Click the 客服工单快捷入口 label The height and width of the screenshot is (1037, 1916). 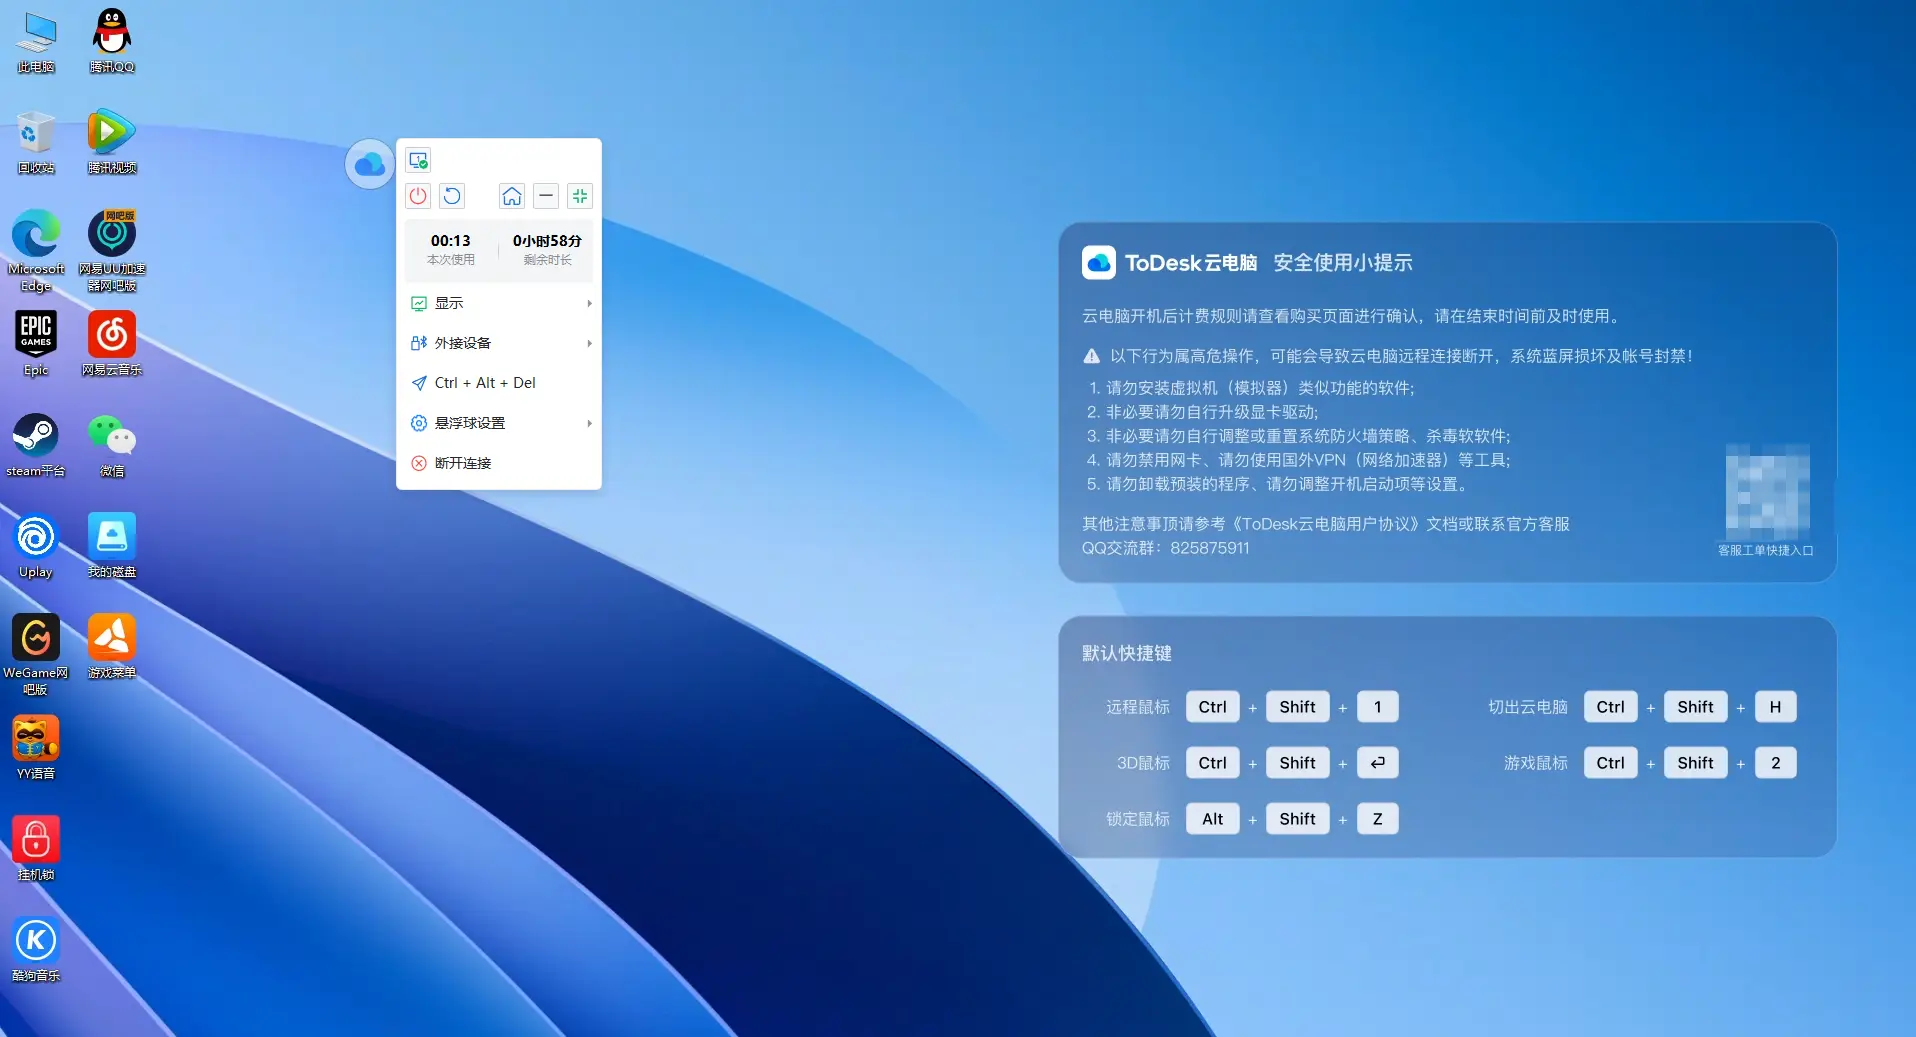pyautogui.click(x=1765, y=551)
